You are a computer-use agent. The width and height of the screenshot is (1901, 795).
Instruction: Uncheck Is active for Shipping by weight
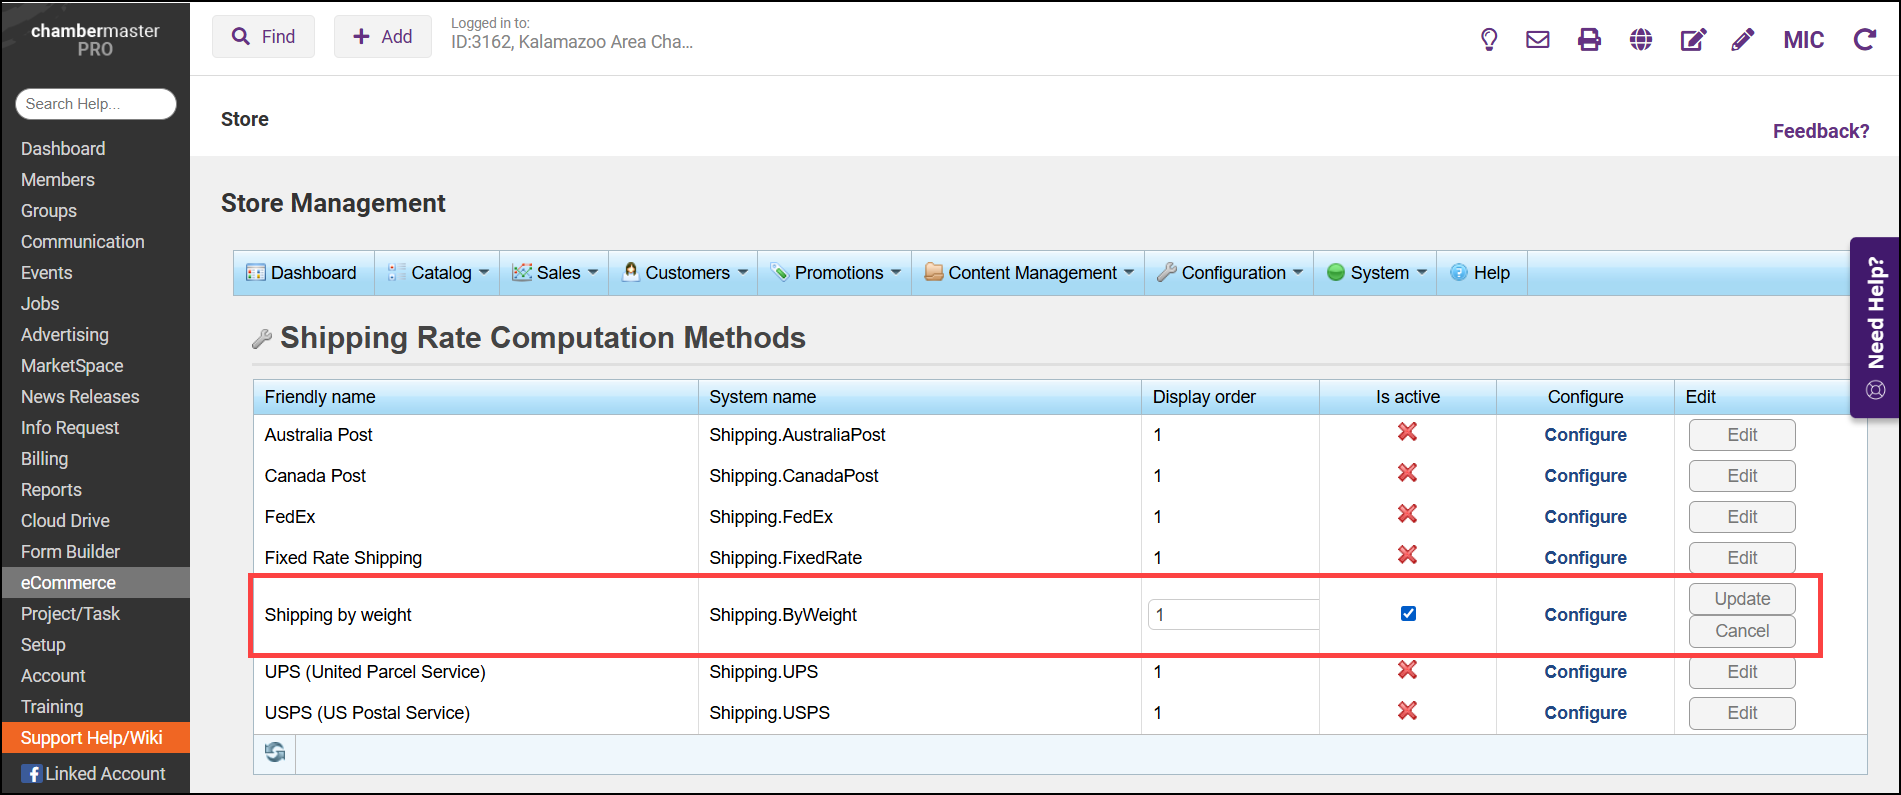1408,614
